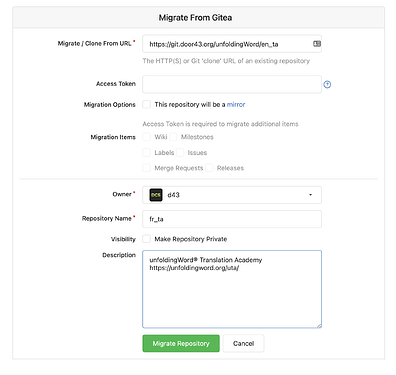Click the Cancel button
The width and height of the screenshot is (396, 375).
click(x=244, y=343)
